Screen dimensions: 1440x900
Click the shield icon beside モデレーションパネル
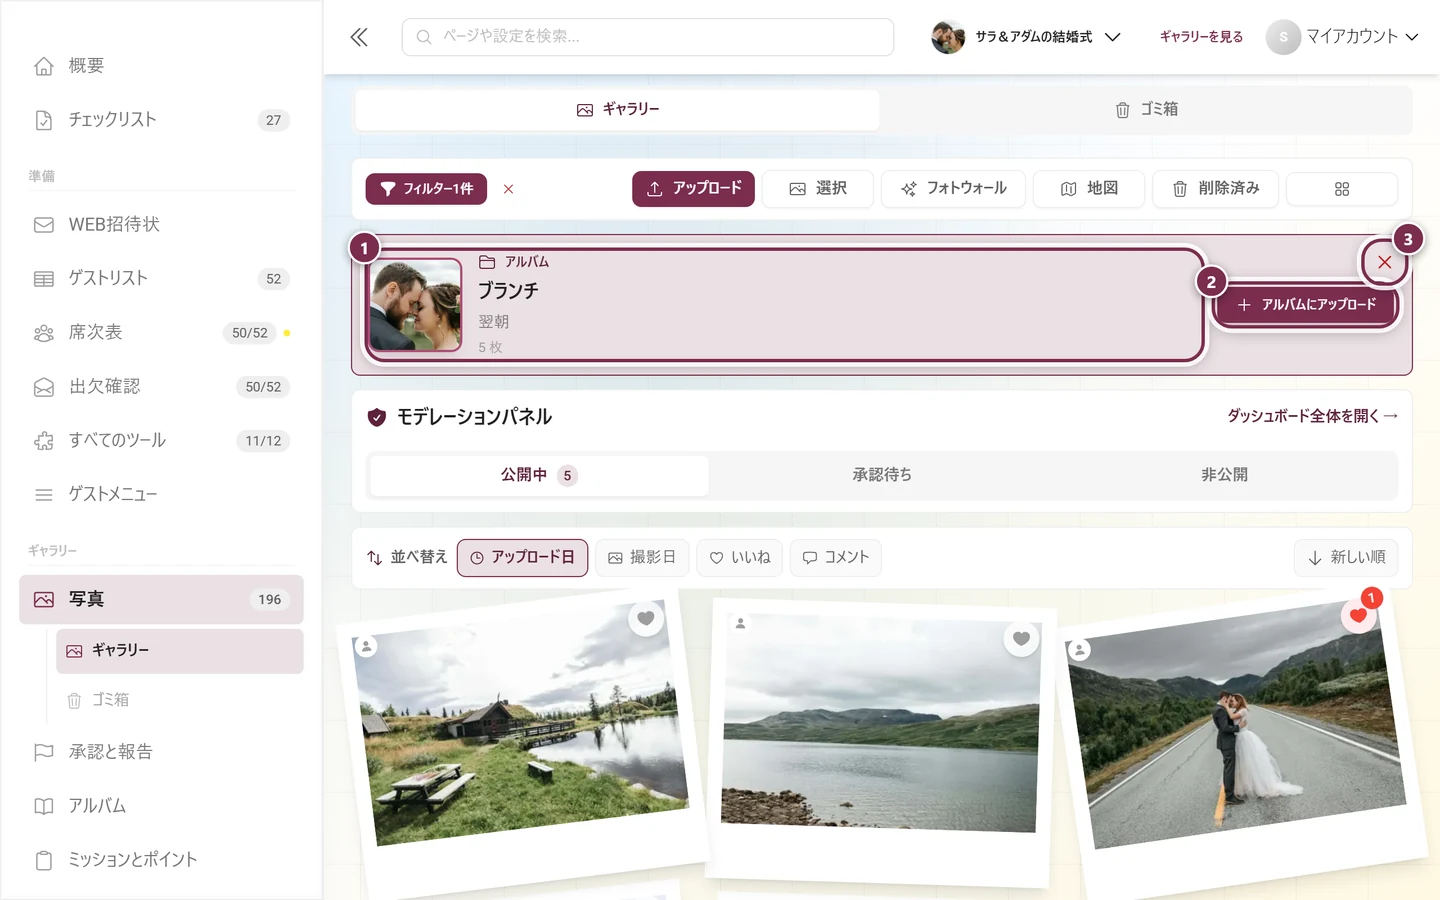coord(377,417)
